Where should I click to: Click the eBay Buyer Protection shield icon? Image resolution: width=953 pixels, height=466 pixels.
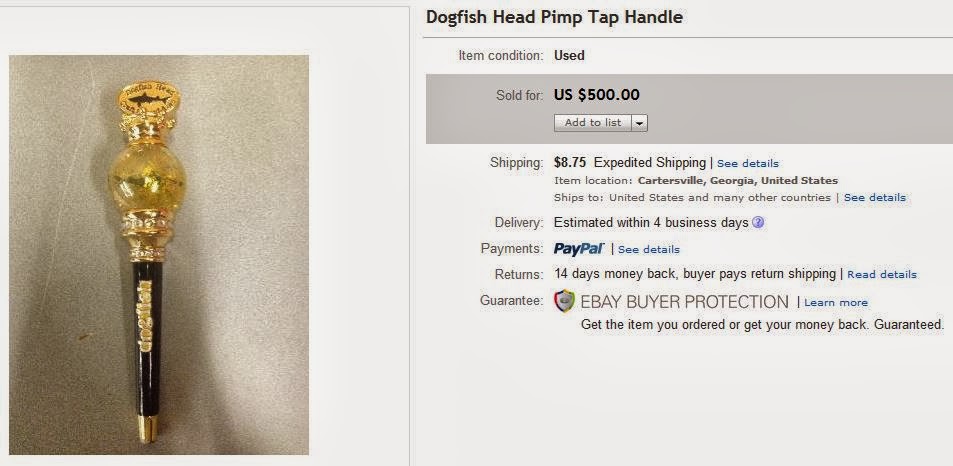[x=565, y=301]
